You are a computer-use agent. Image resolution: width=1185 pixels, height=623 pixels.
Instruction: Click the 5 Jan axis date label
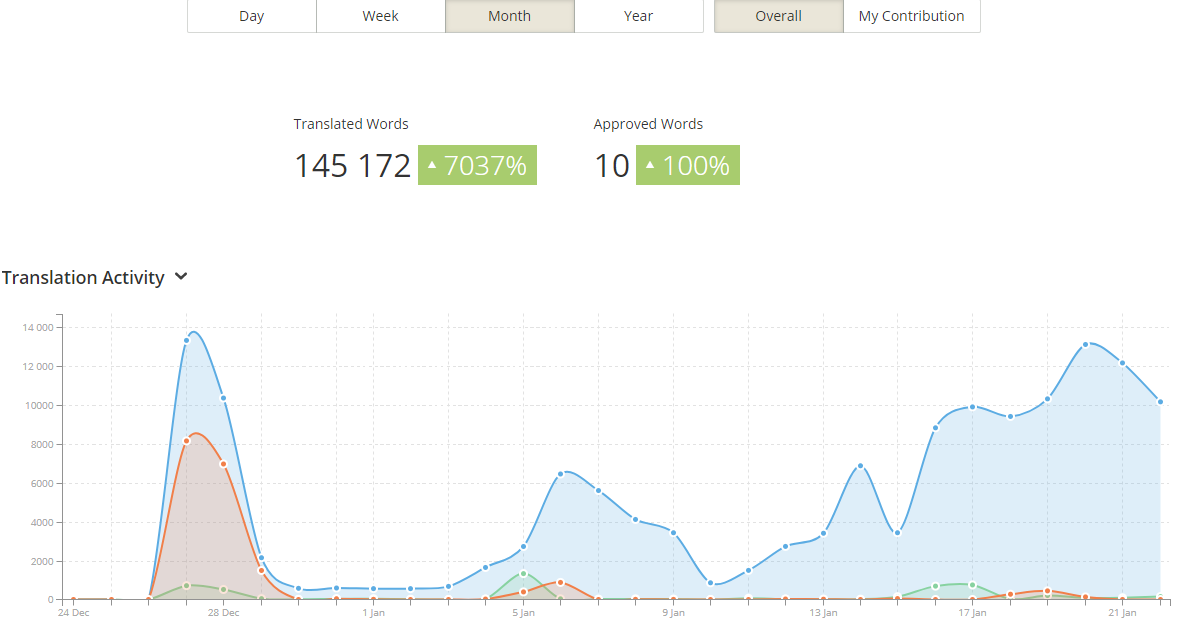(x=523, y=612)
